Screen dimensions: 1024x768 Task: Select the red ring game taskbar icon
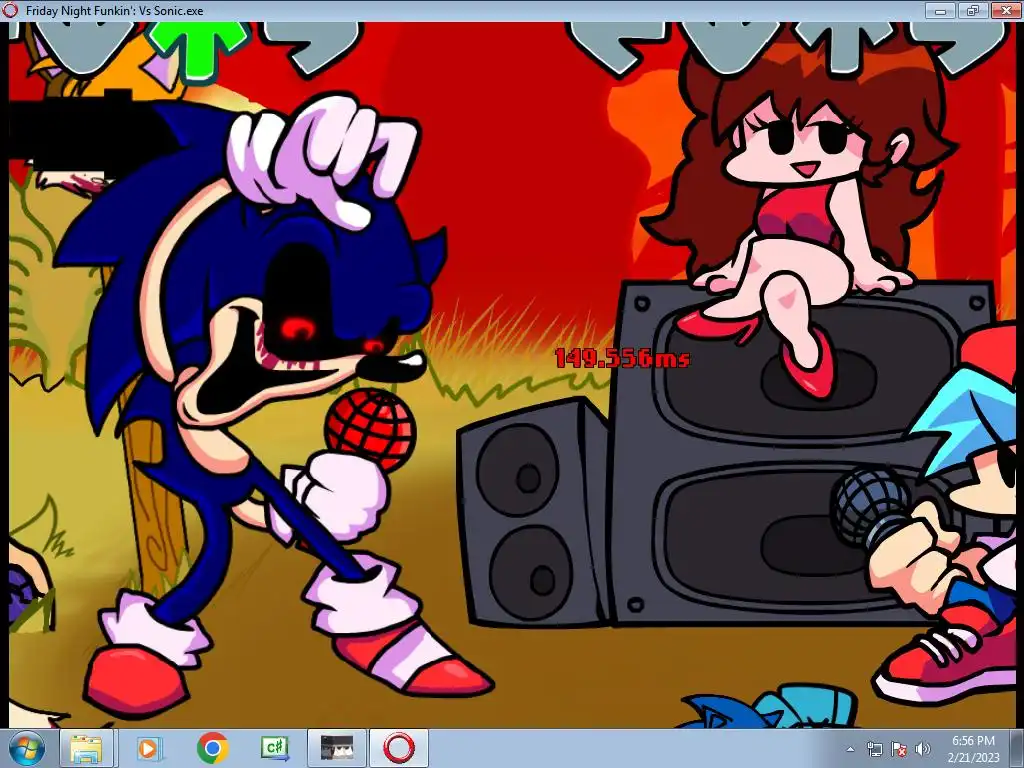(399, 748)
